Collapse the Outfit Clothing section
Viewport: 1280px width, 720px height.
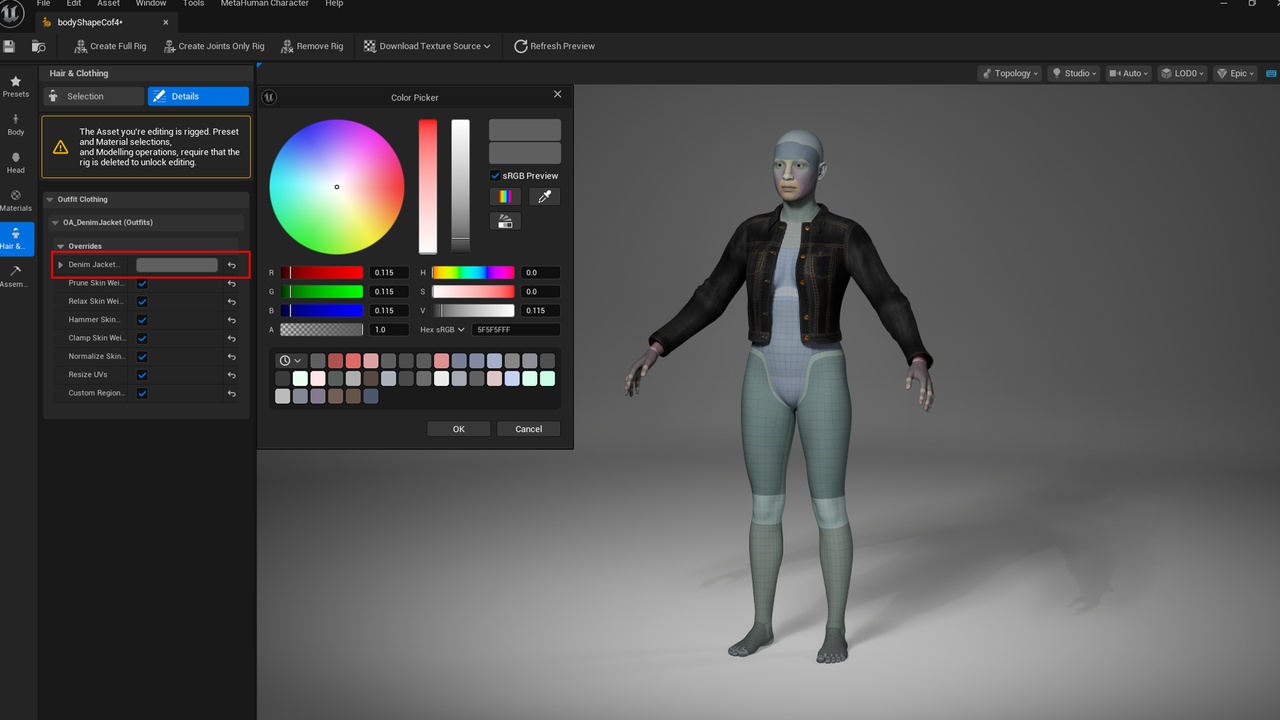(x=51, y=199)
